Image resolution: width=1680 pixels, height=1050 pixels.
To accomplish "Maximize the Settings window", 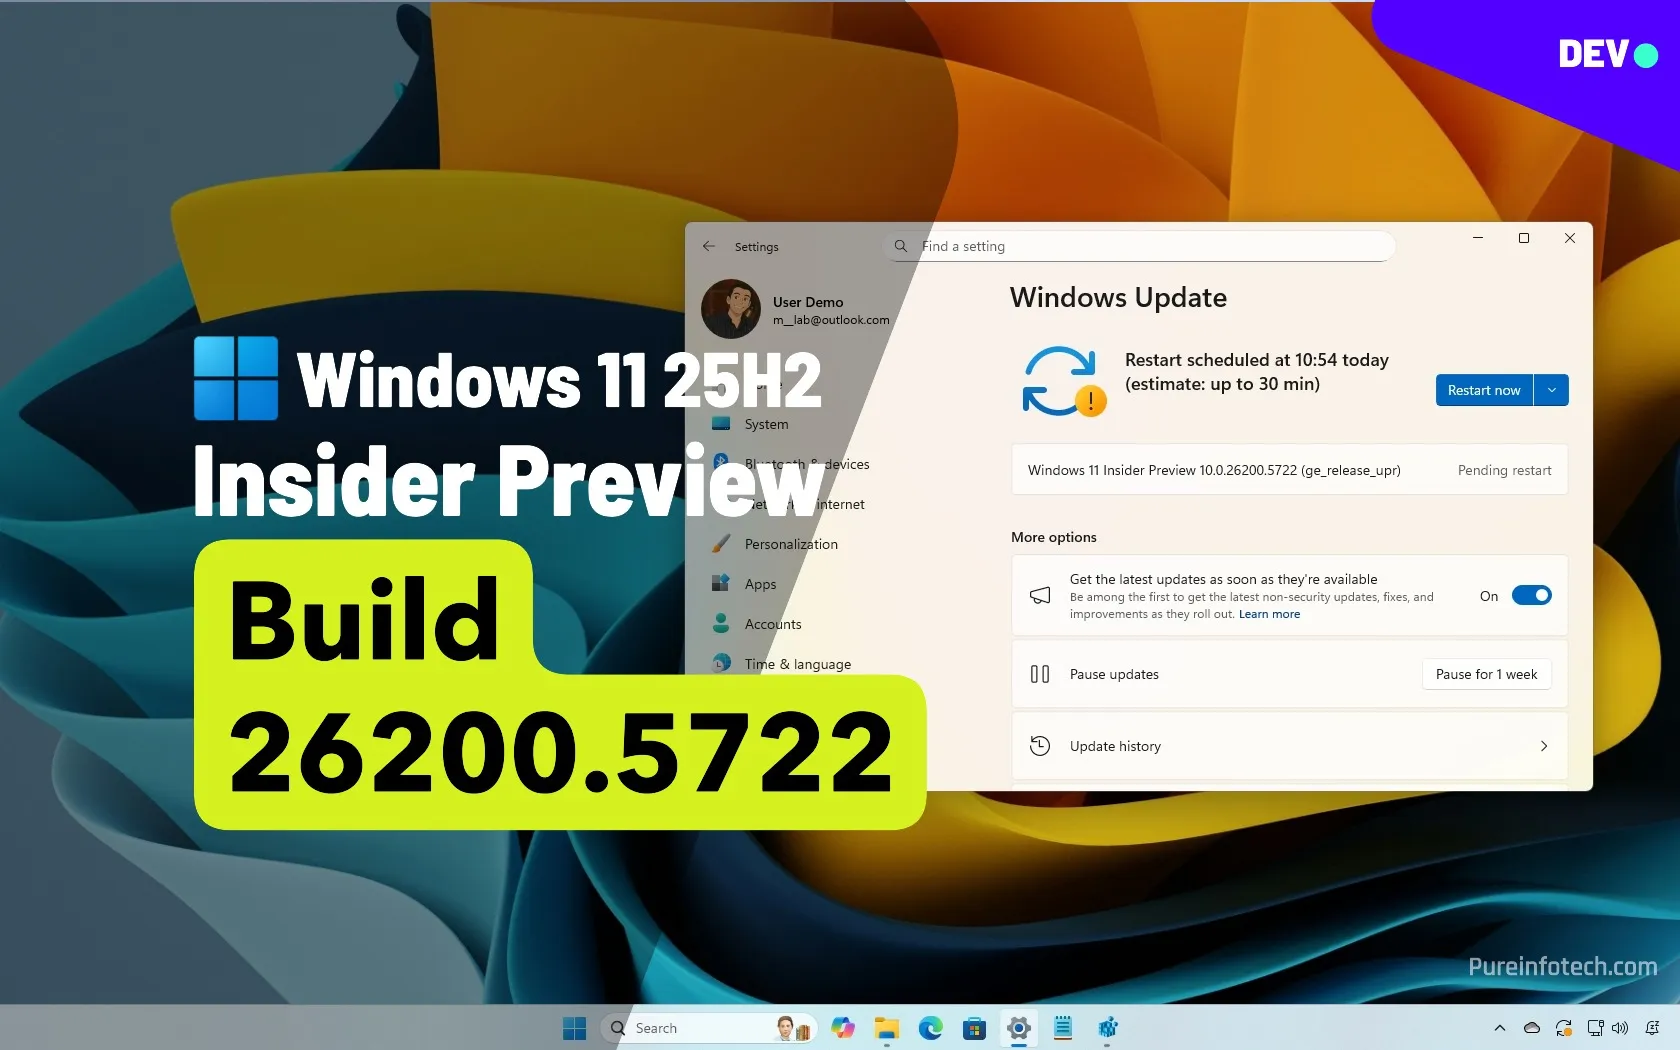I will [x=1524, y=238].
